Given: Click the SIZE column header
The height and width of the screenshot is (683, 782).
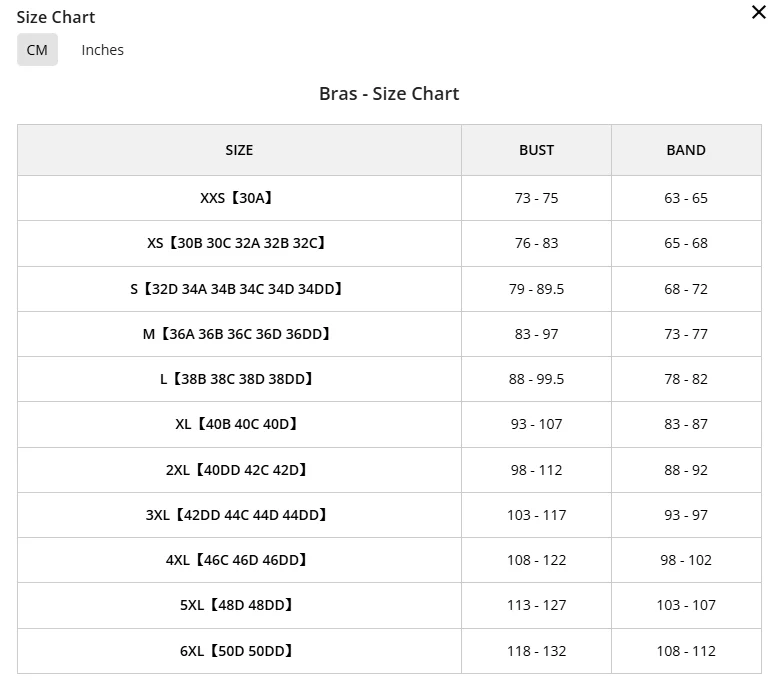Looking at the screenshot, I should 239,150.
